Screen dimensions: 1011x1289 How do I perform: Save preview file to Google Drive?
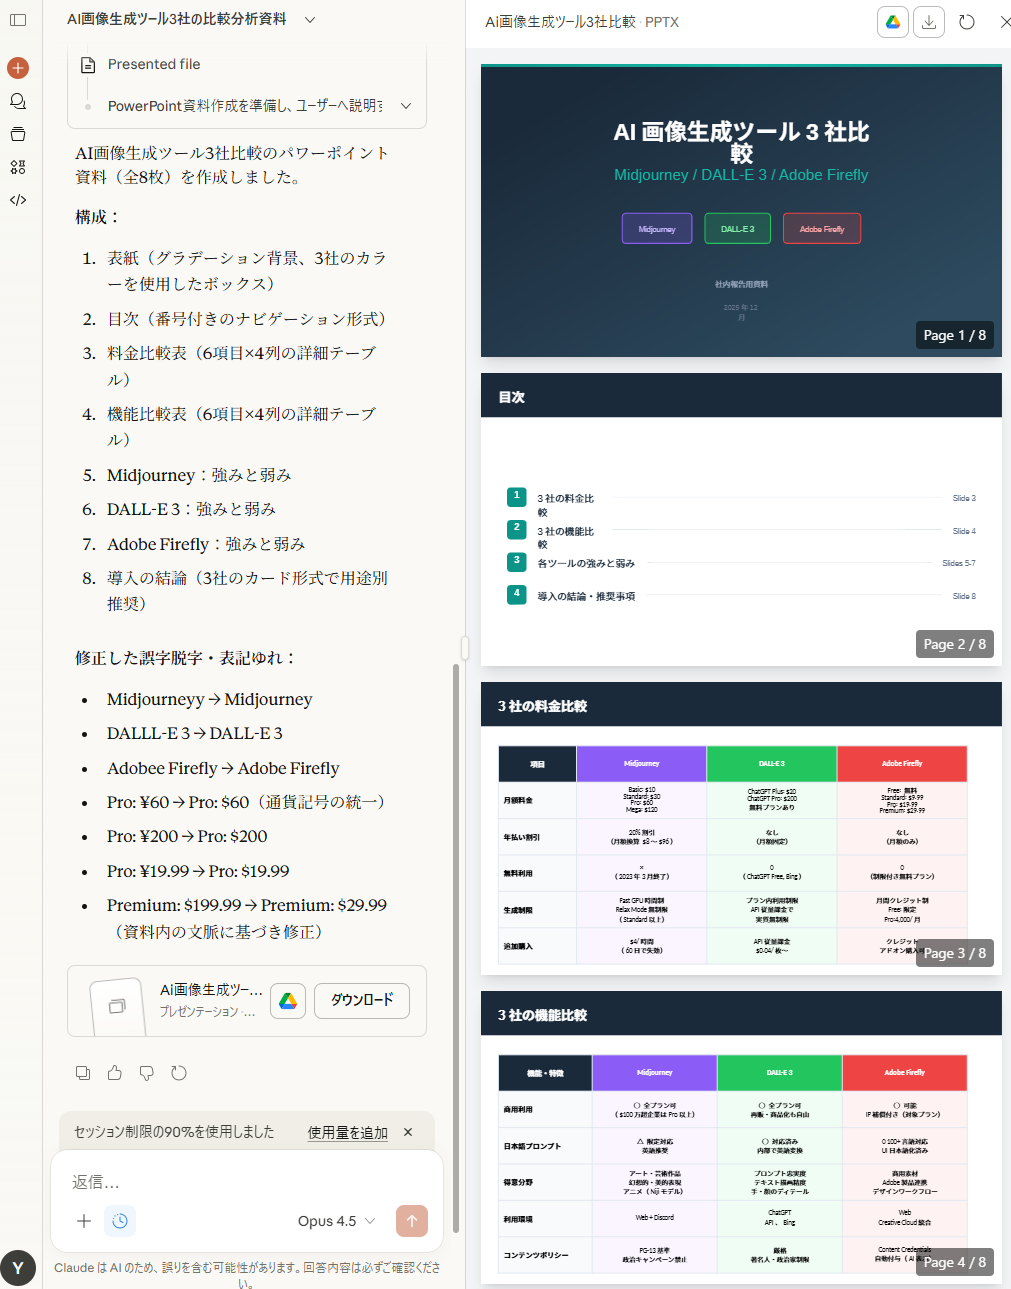[x=893, y=22]
